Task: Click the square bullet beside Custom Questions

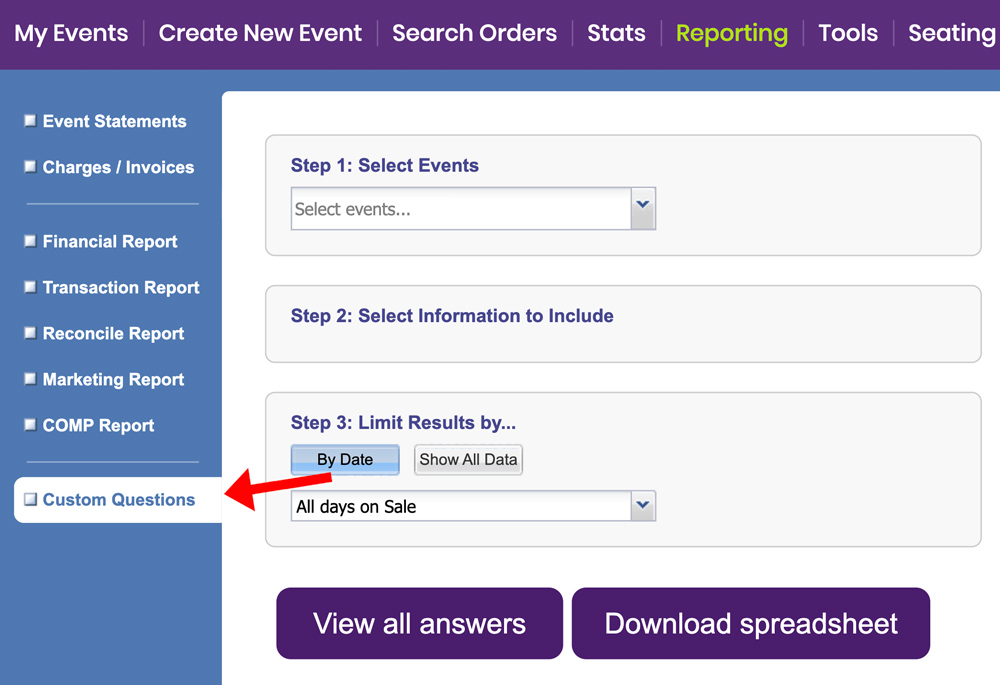Action: click(30, 499)
